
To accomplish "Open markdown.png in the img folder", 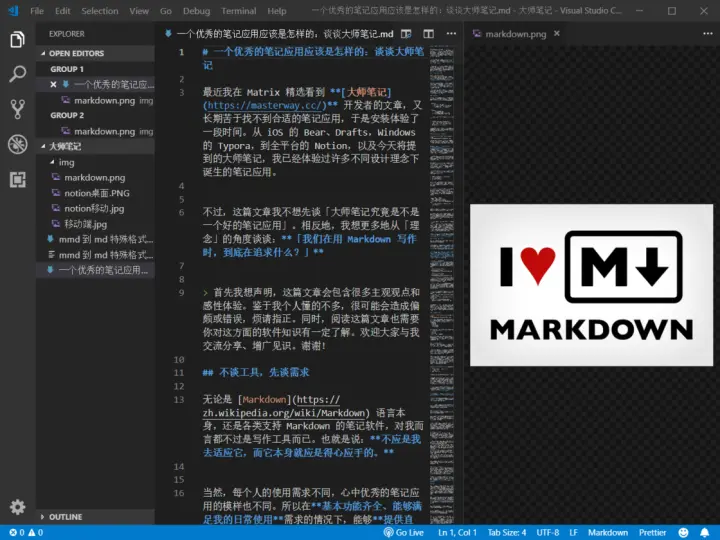I will (95, 178).
